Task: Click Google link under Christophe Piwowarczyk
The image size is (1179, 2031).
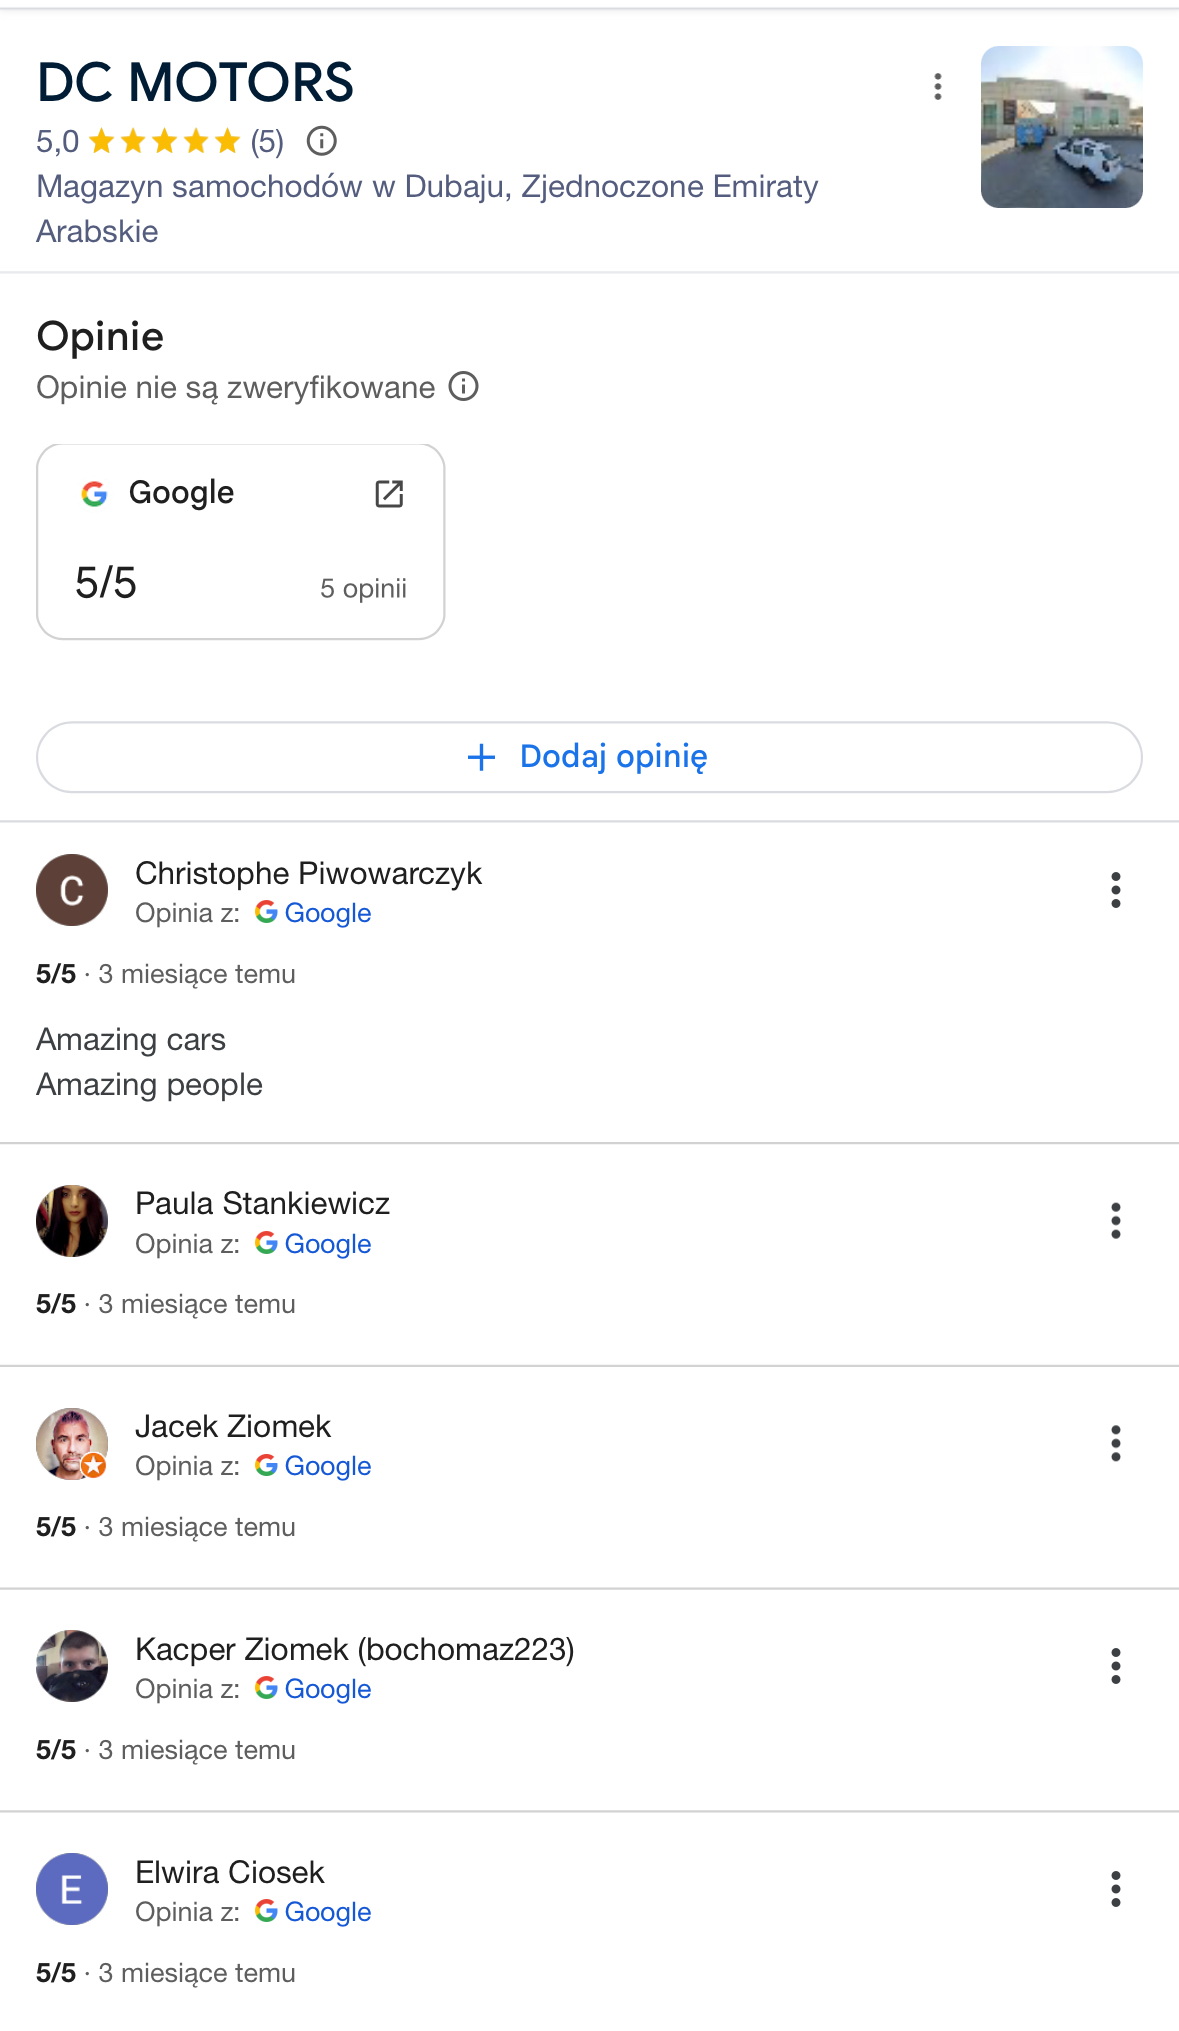Action: (327, 913)
